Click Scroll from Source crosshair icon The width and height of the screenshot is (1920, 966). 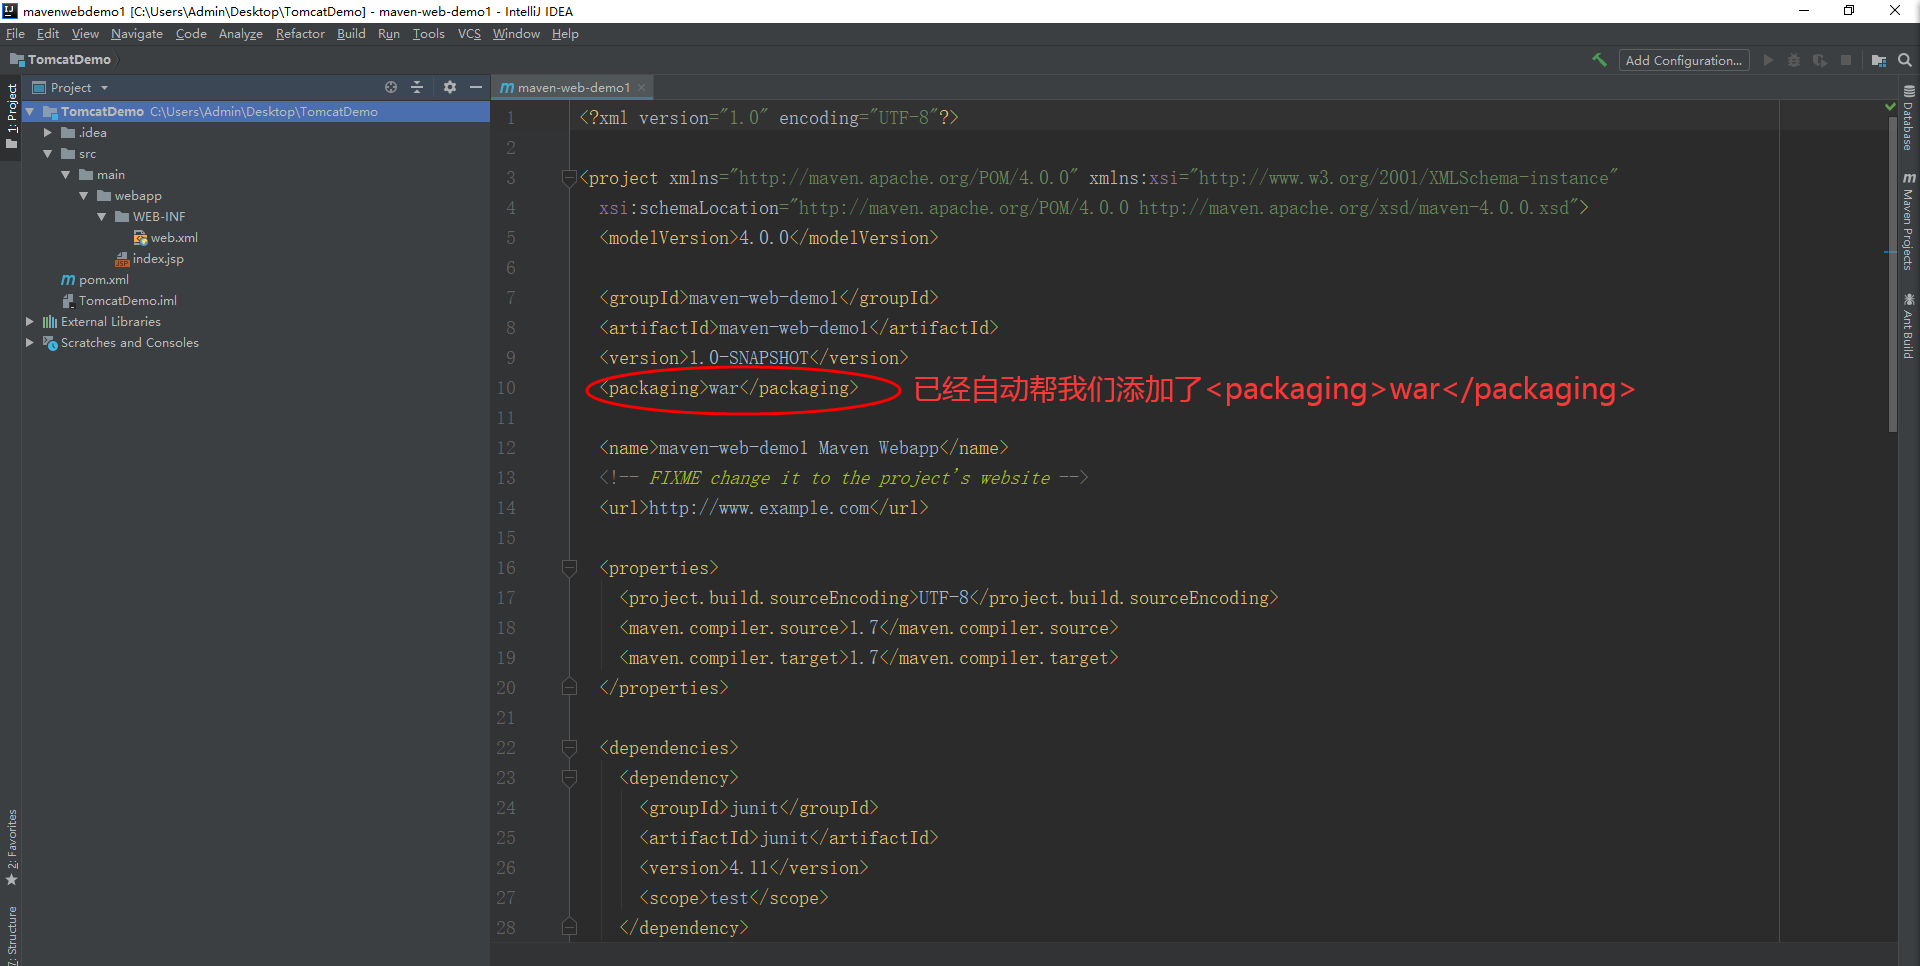coord(391,87)
